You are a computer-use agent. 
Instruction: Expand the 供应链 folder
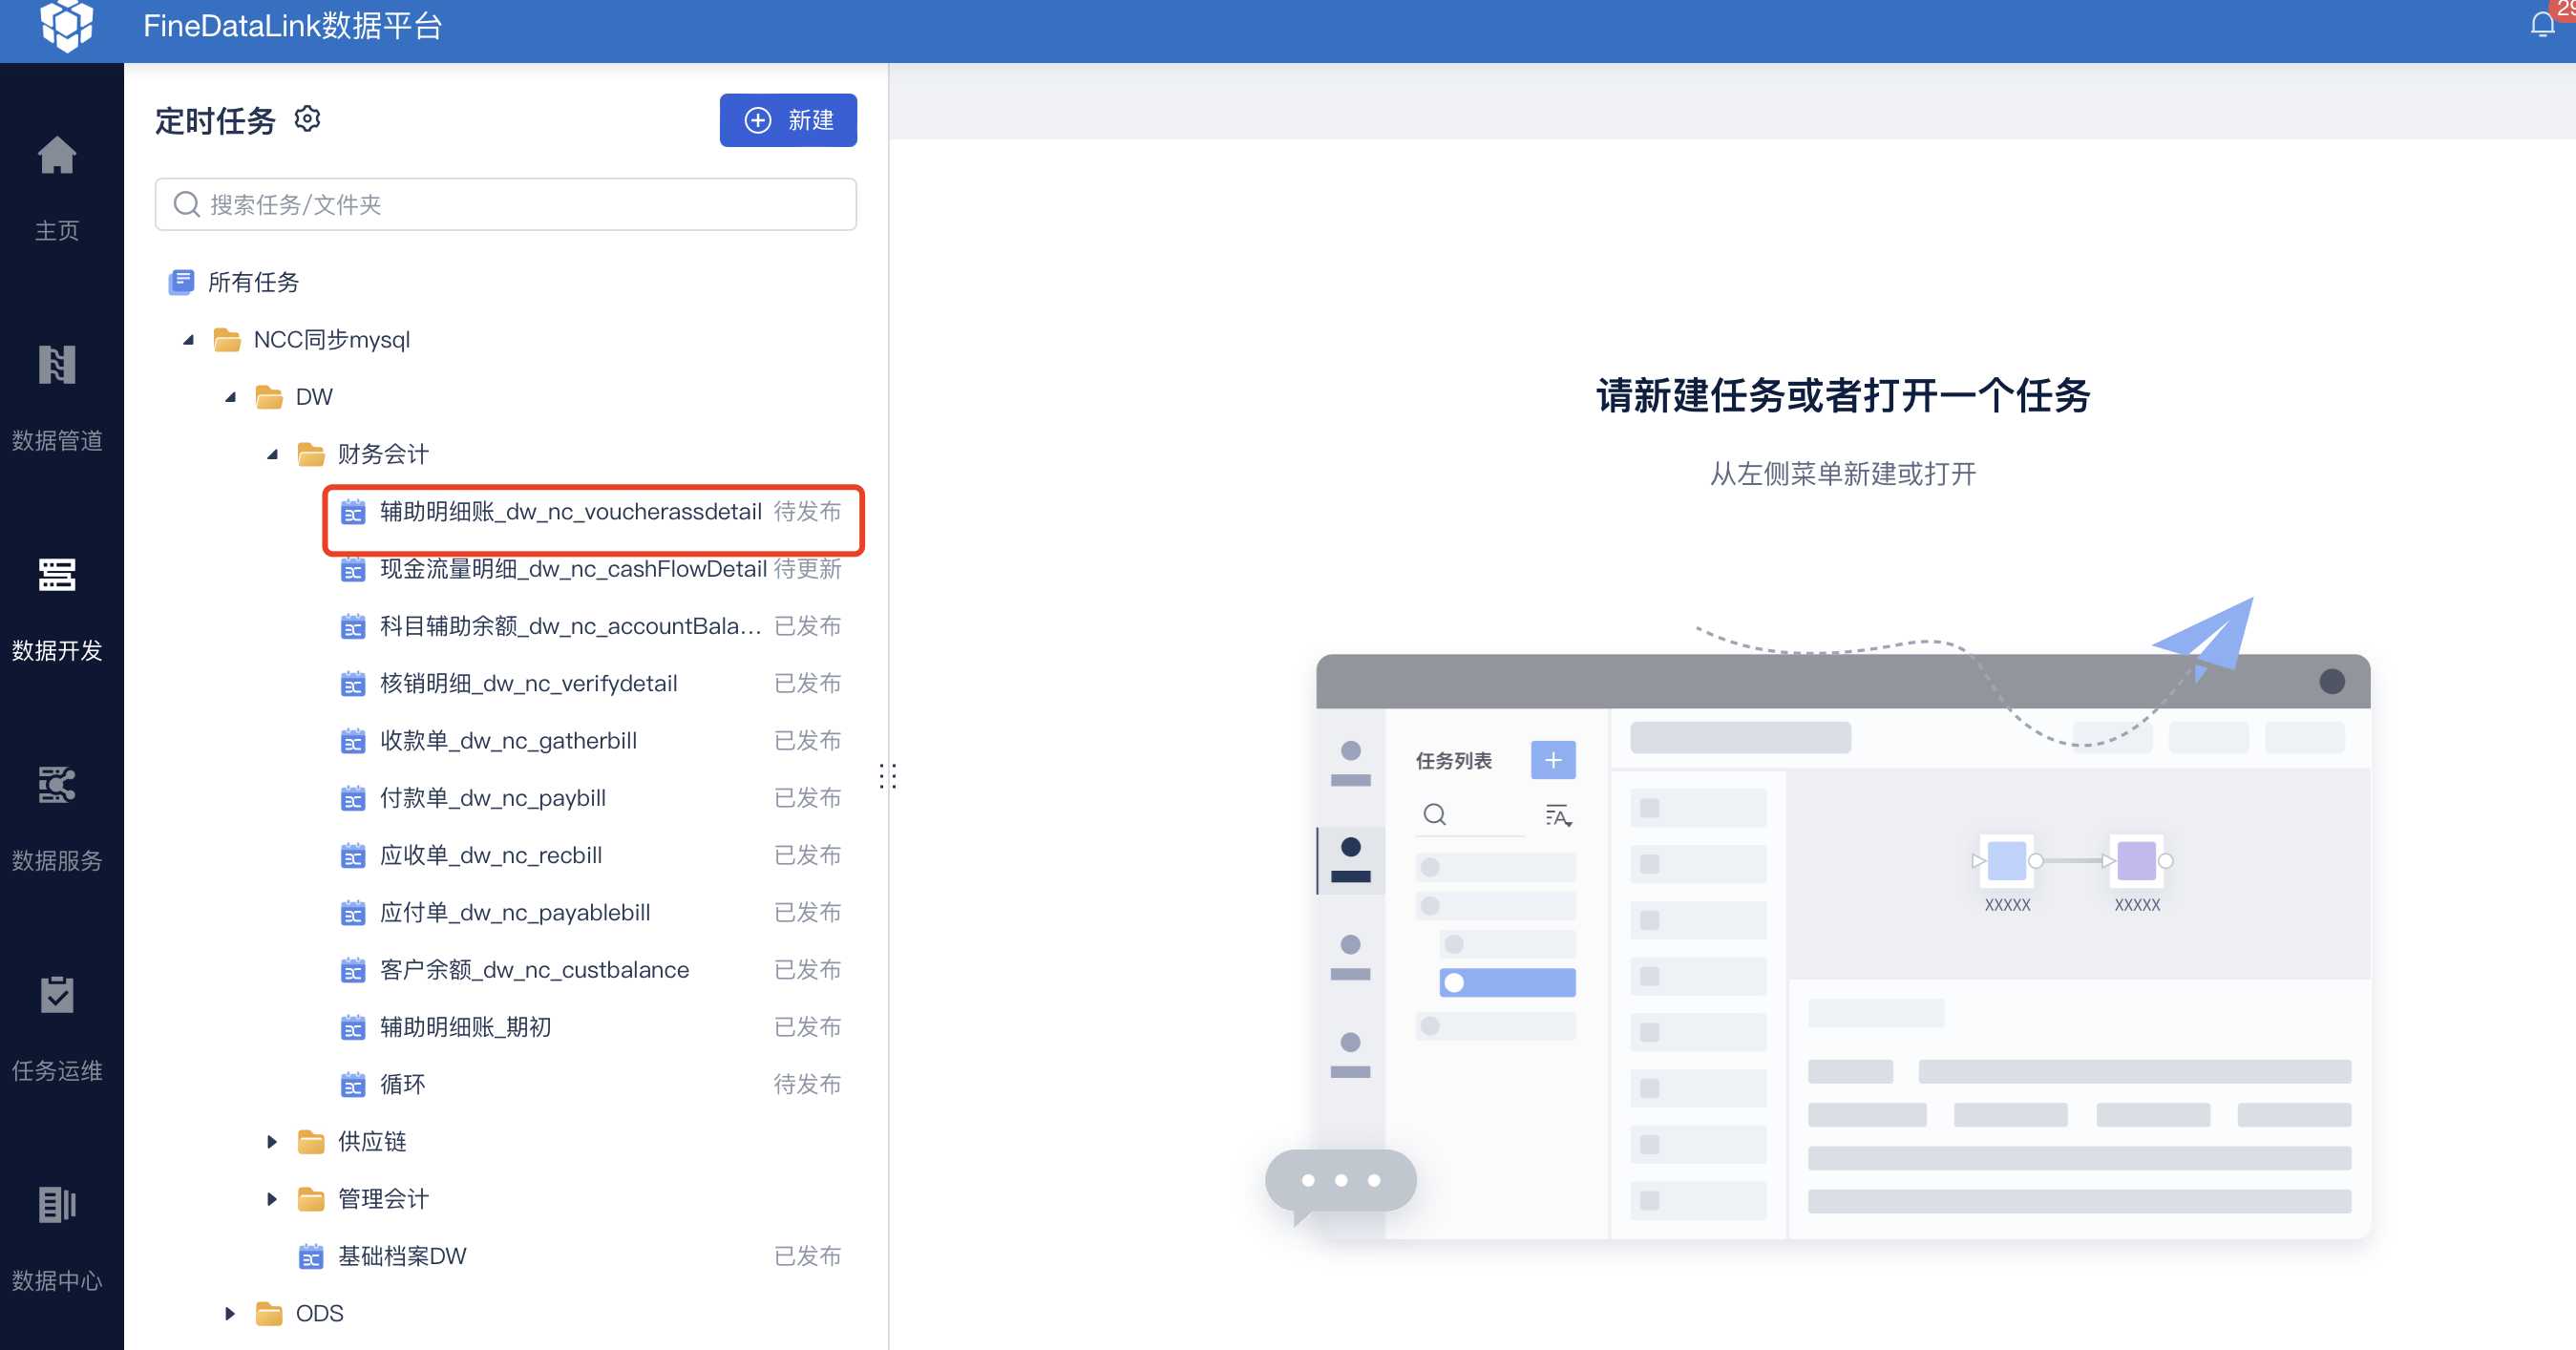click(272, 1142)
